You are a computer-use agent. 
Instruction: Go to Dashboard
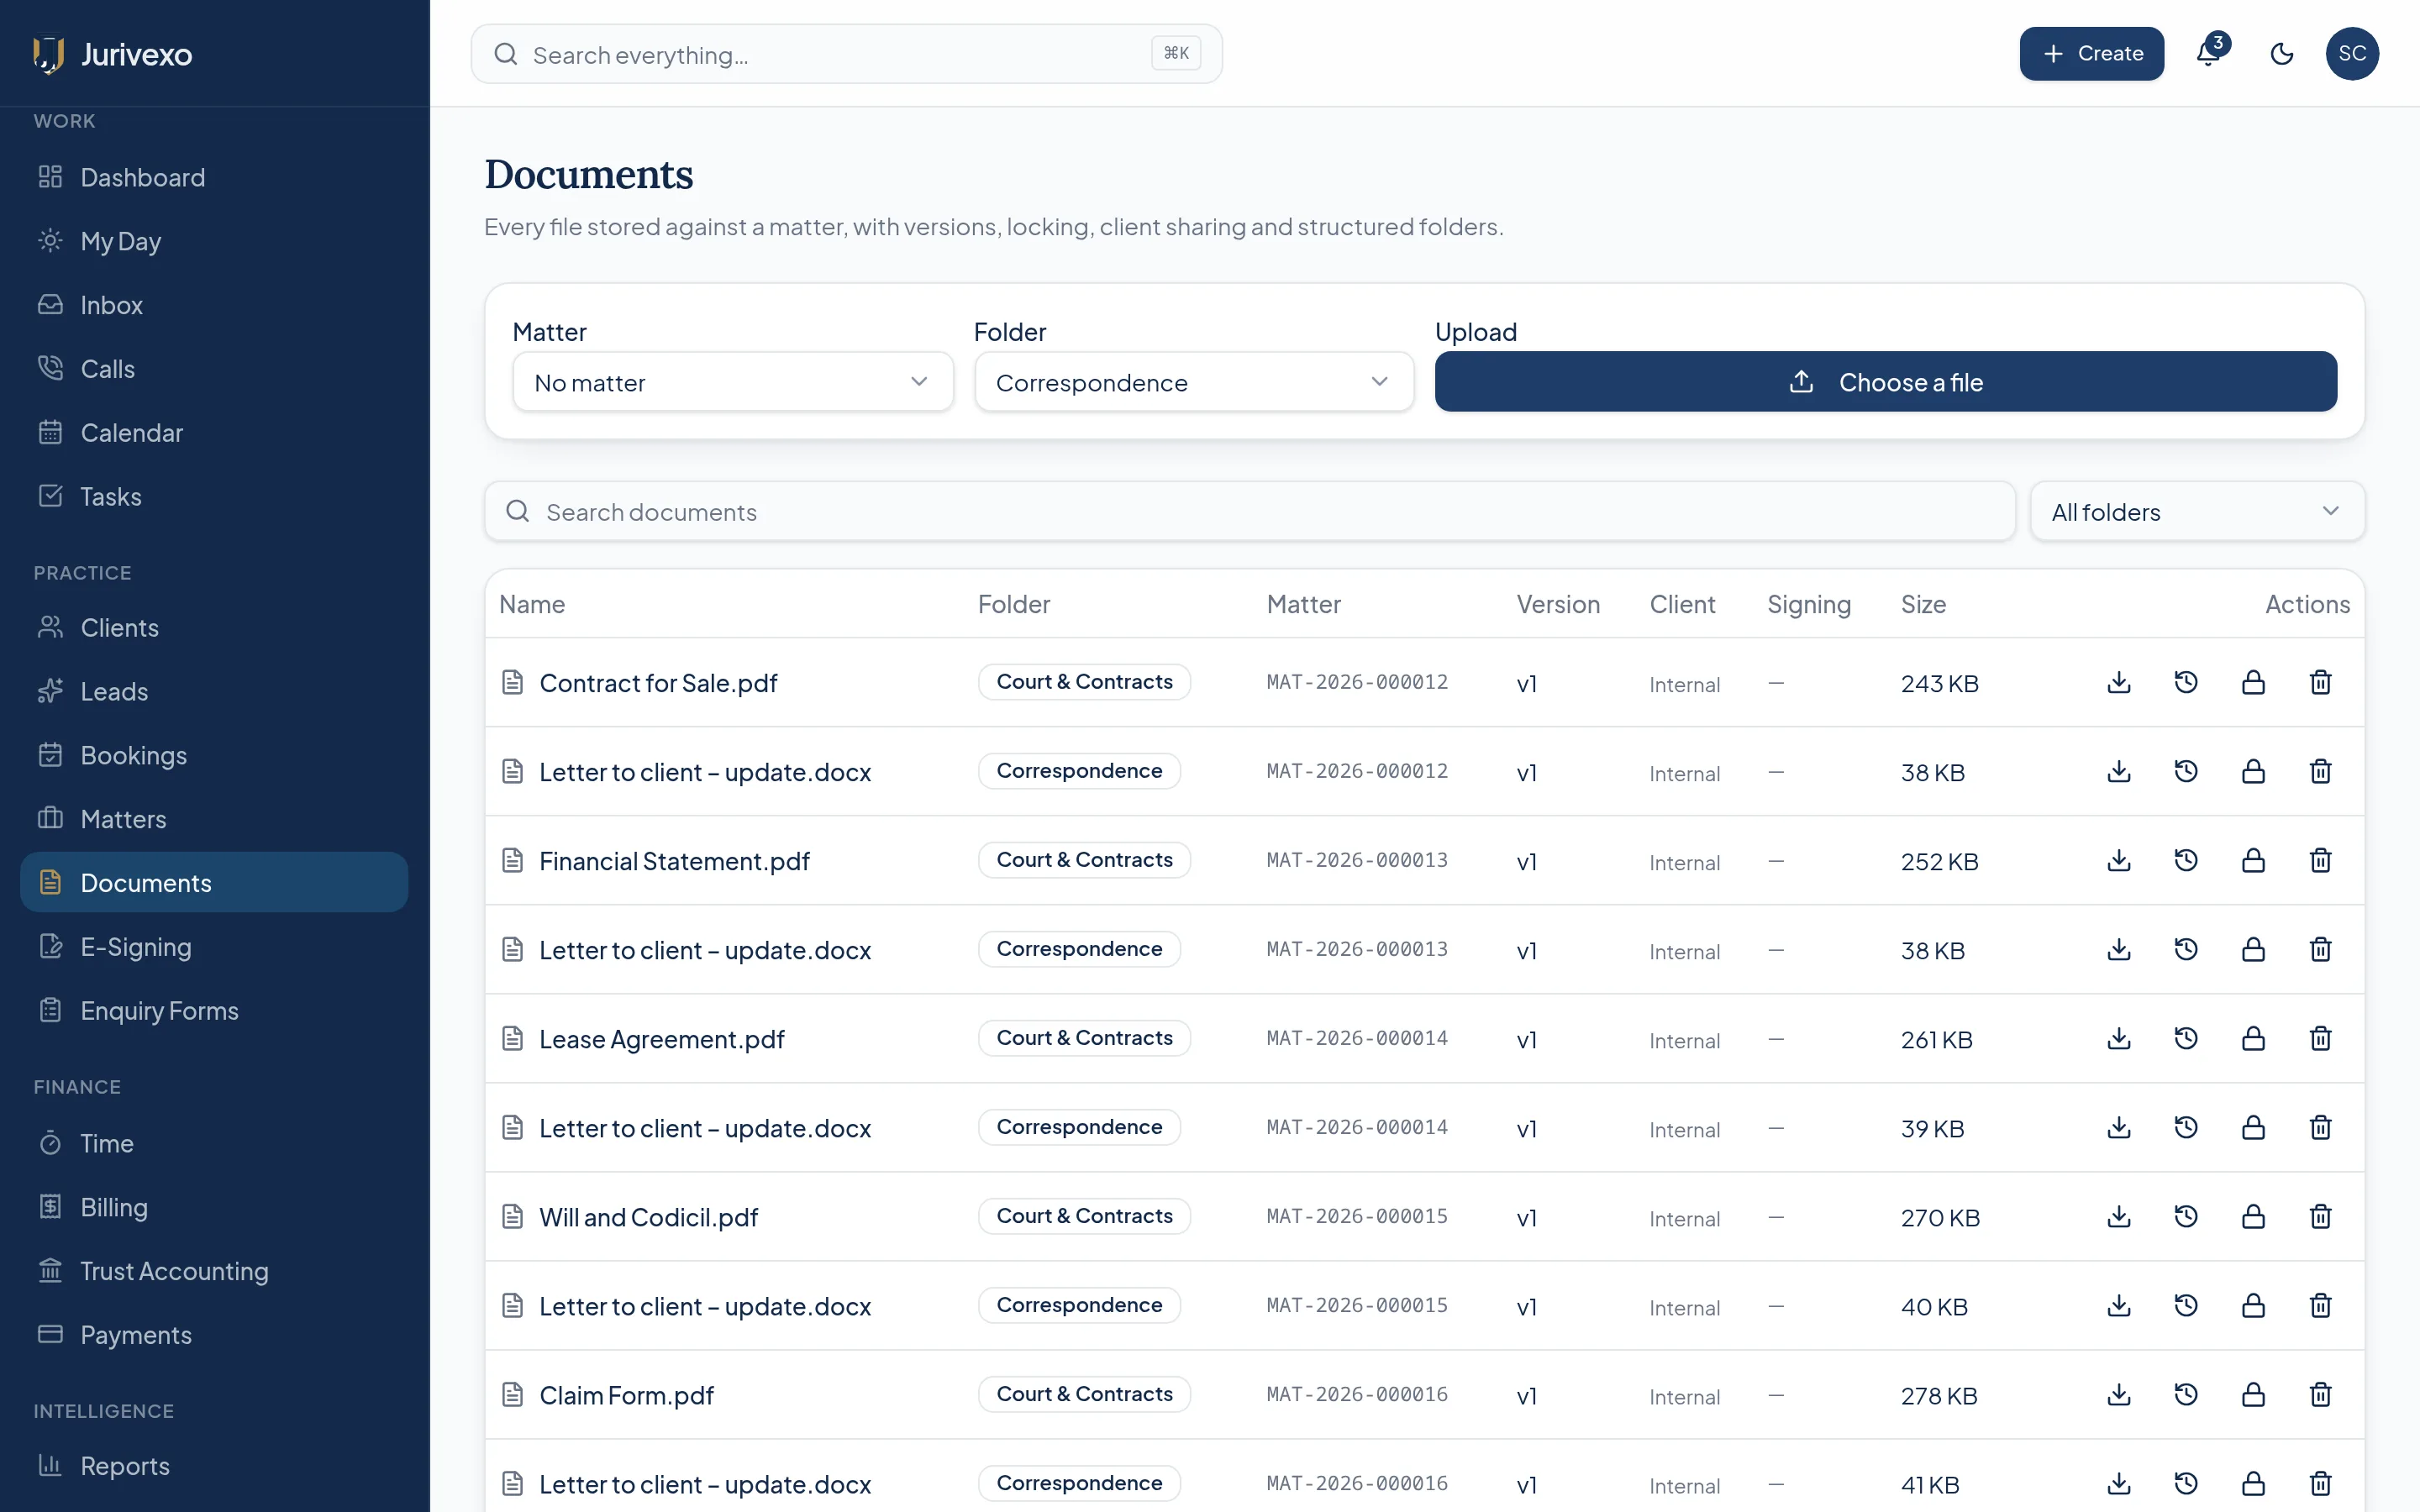[x=214, y=177]
